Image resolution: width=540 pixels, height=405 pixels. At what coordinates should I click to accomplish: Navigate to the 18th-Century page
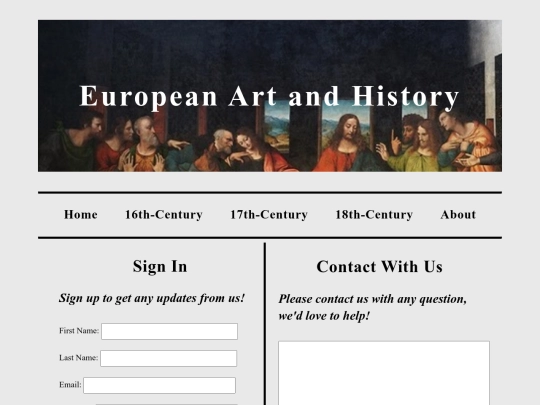(x=374, y=215)
